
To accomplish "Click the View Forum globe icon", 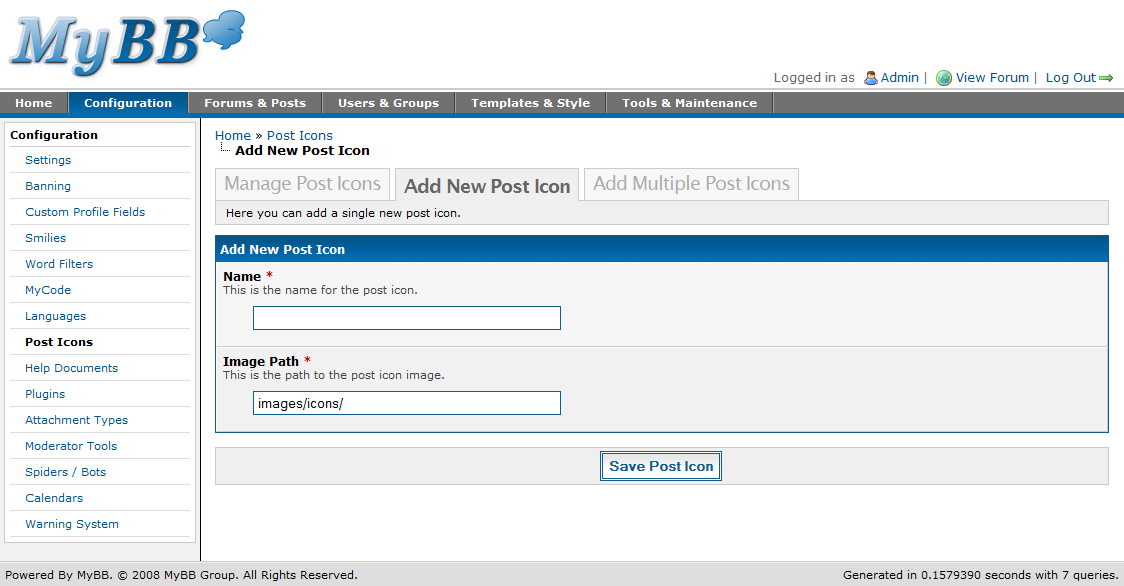I will (x=943, y=78).
